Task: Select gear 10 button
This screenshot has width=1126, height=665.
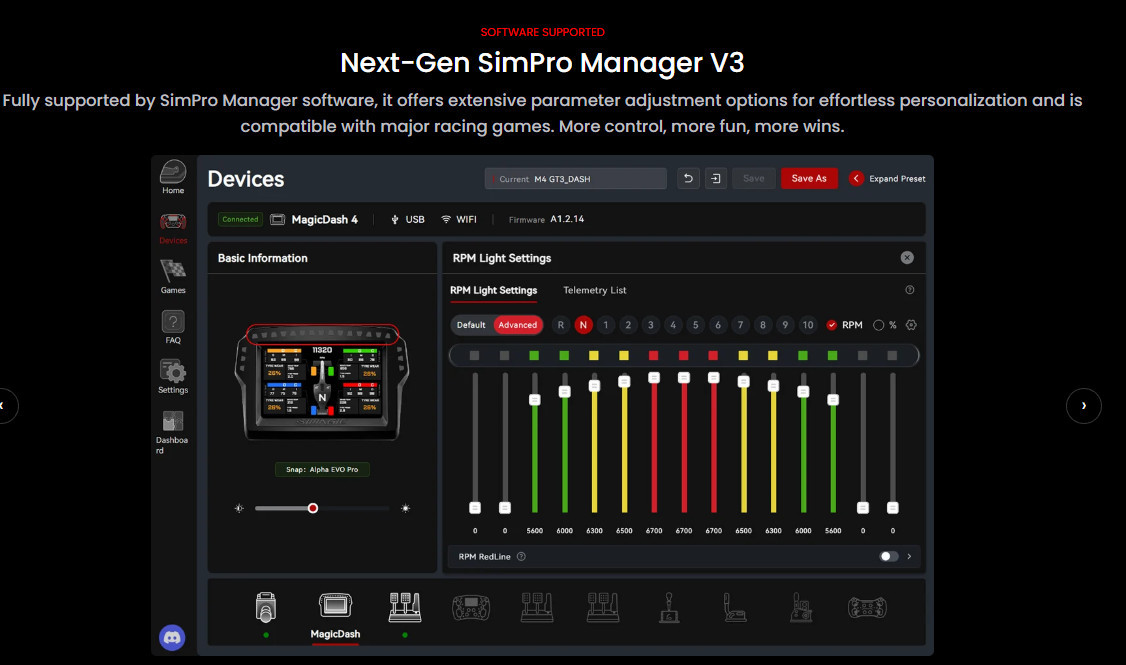Action: (808, 325)
